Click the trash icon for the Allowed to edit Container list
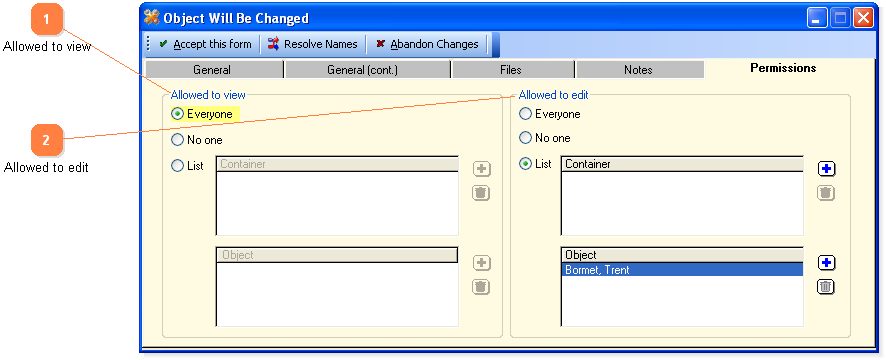886x360 pixels. click(x=826, y=193)
